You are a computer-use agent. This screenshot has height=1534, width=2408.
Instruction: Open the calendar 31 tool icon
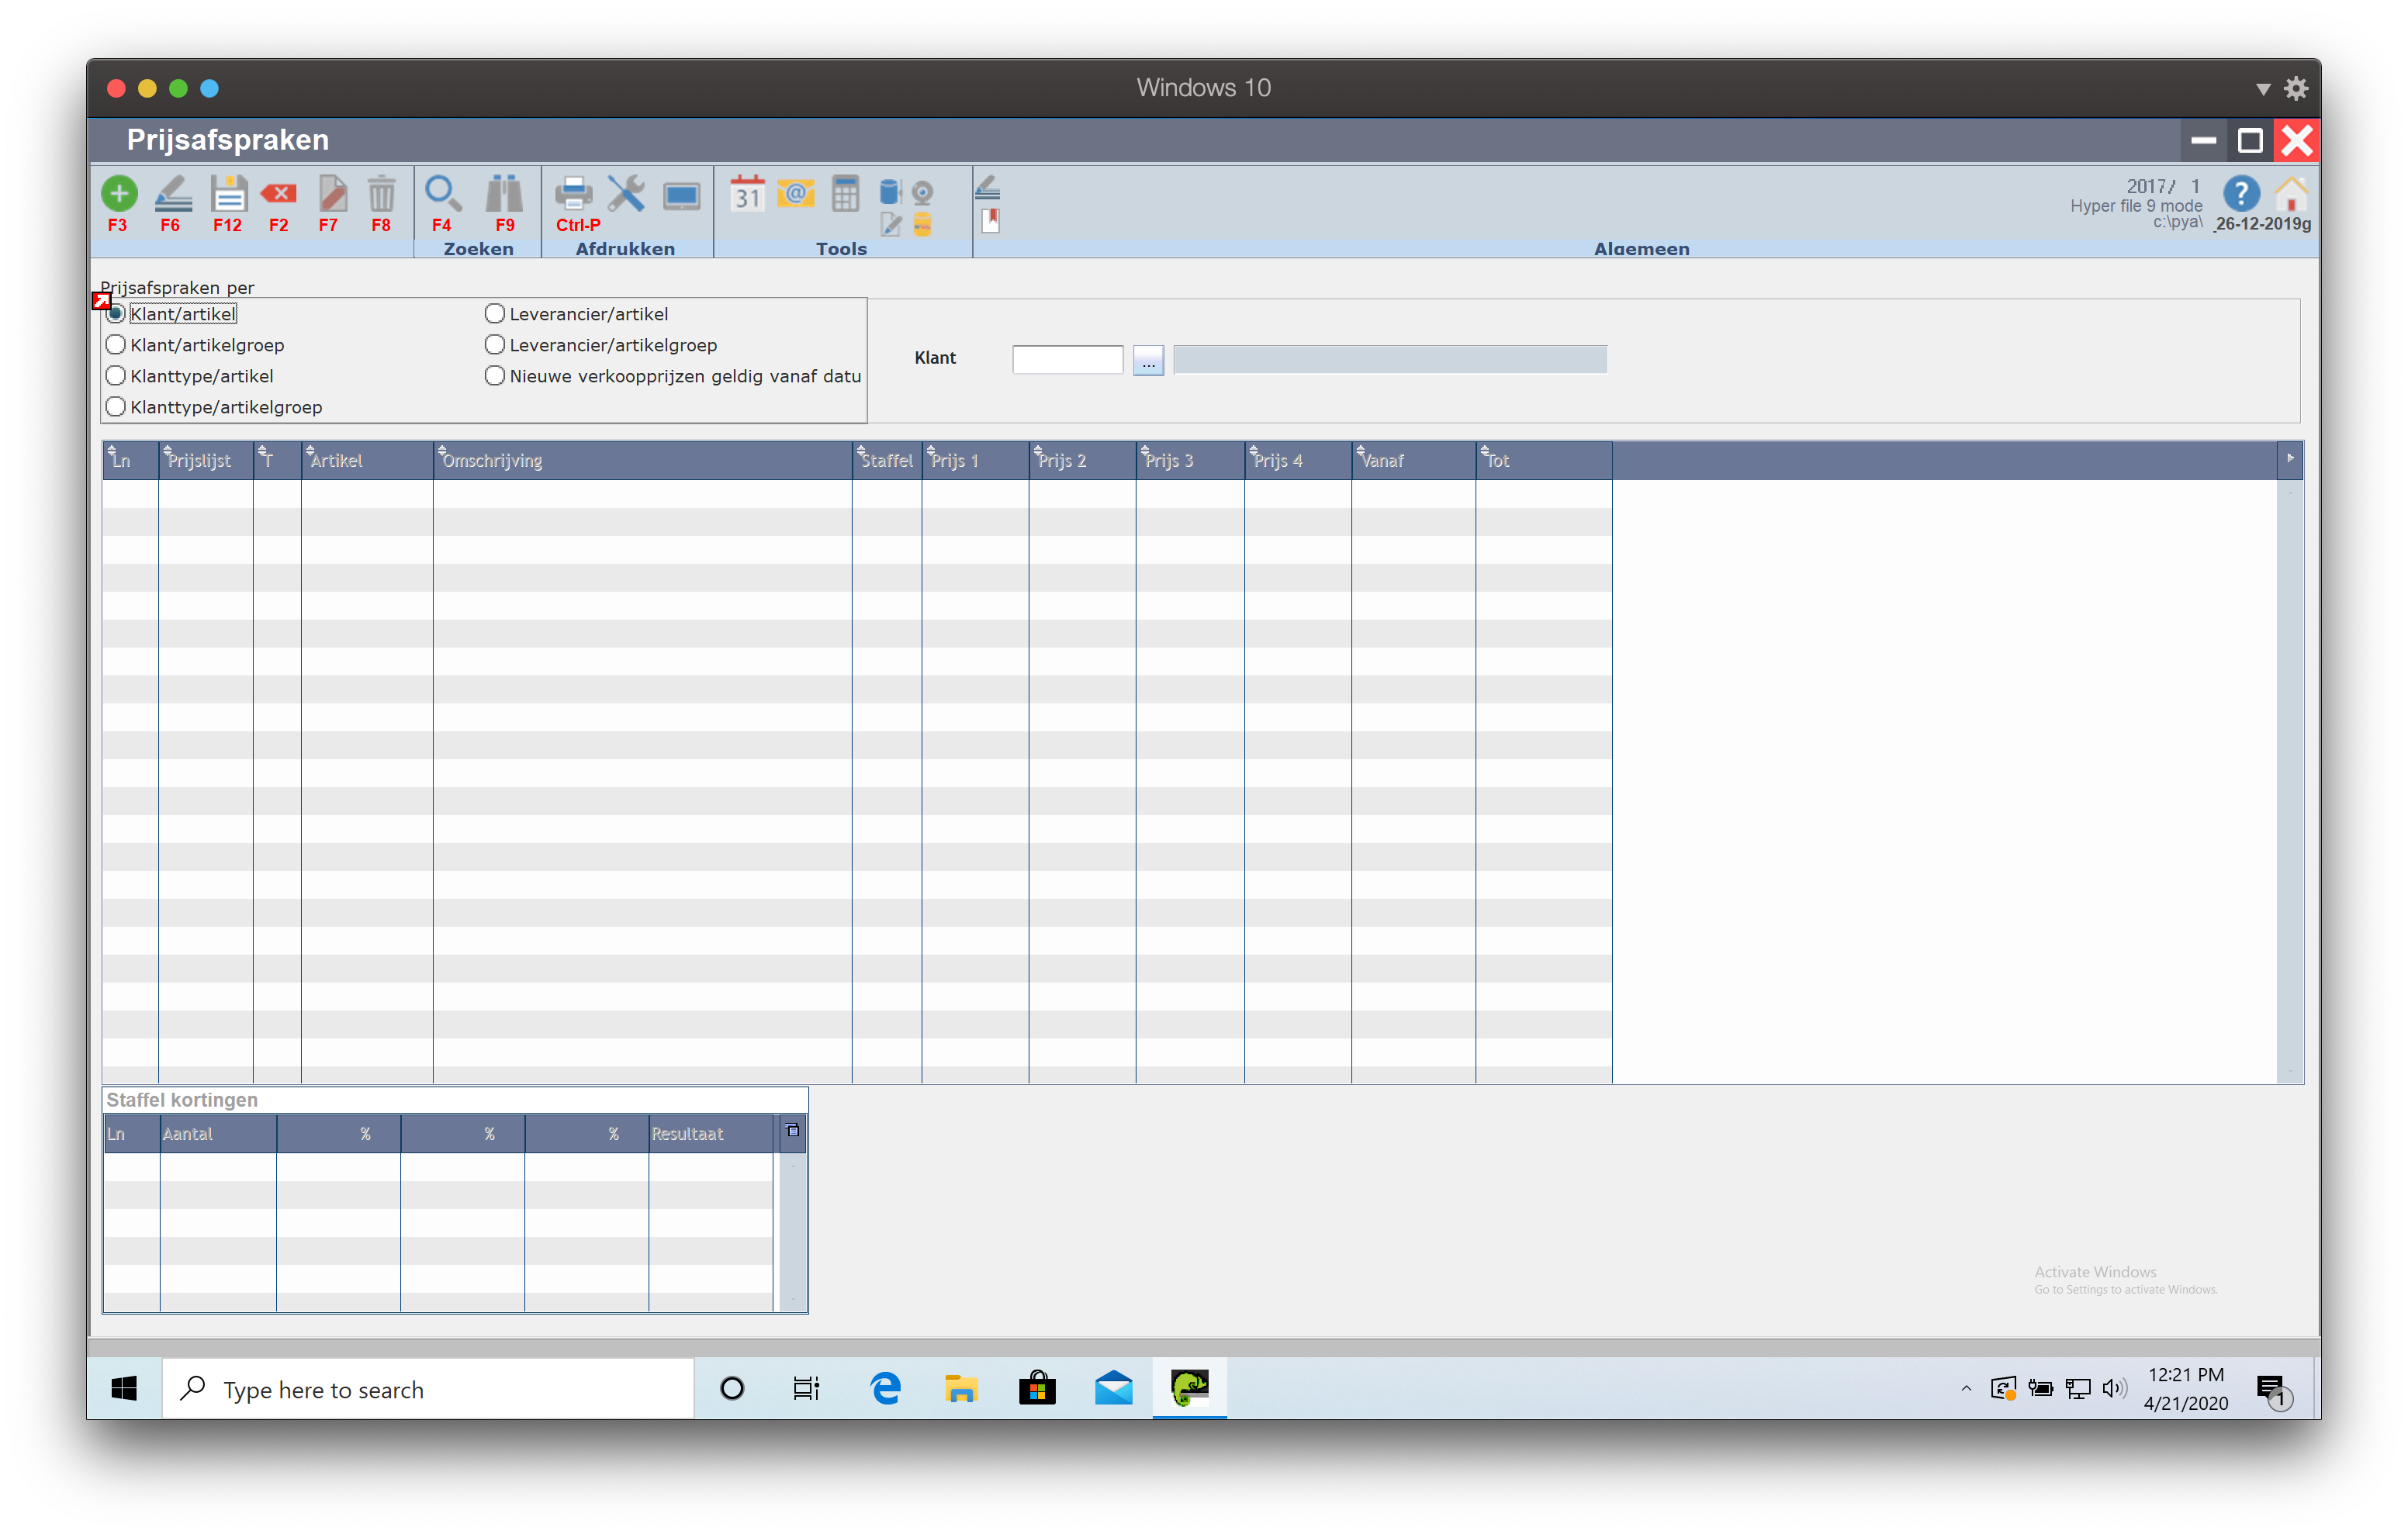click(747, 193)
